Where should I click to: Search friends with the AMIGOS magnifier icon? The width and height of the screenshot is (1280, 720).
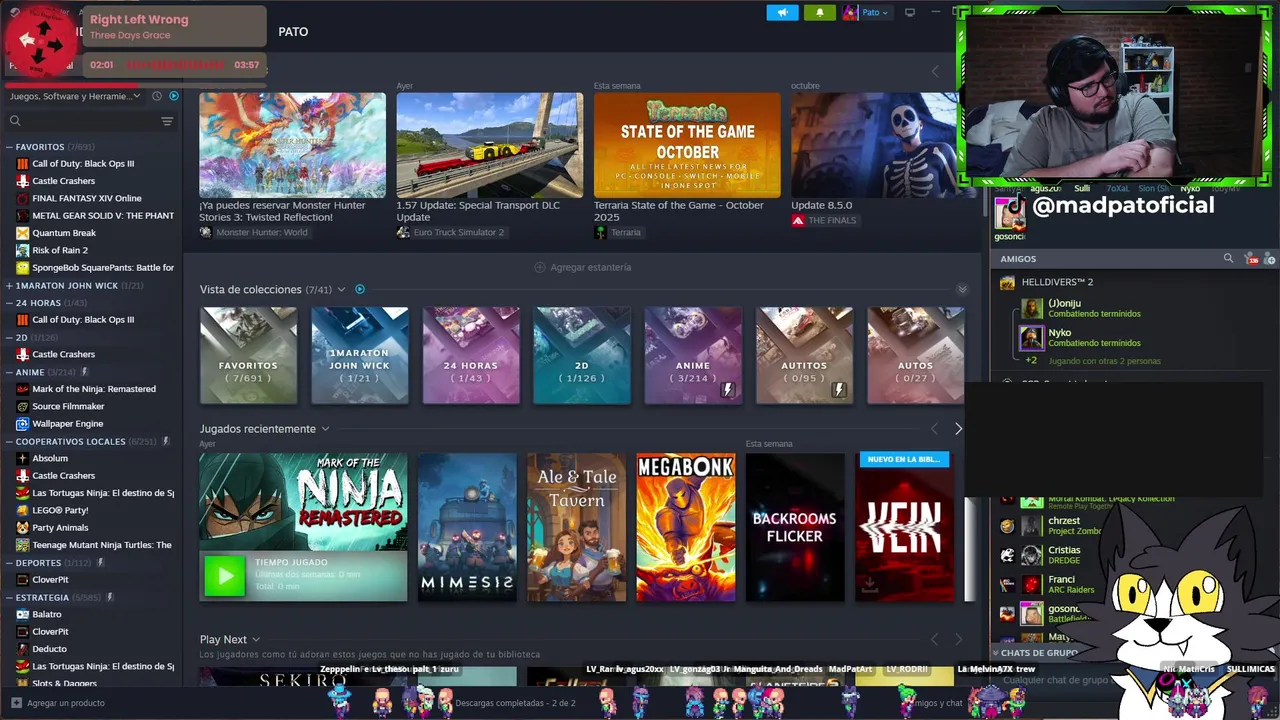(1229, 258)
